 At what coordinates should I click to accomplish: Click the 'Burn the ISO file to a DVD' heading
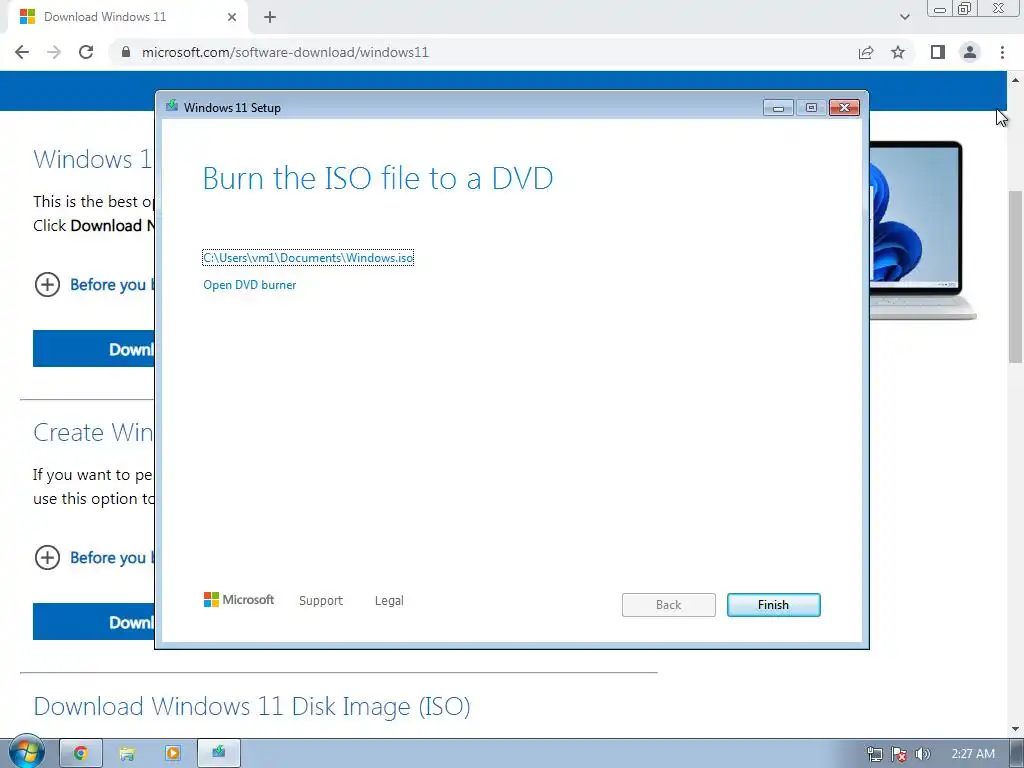click(x=378, y=178)
